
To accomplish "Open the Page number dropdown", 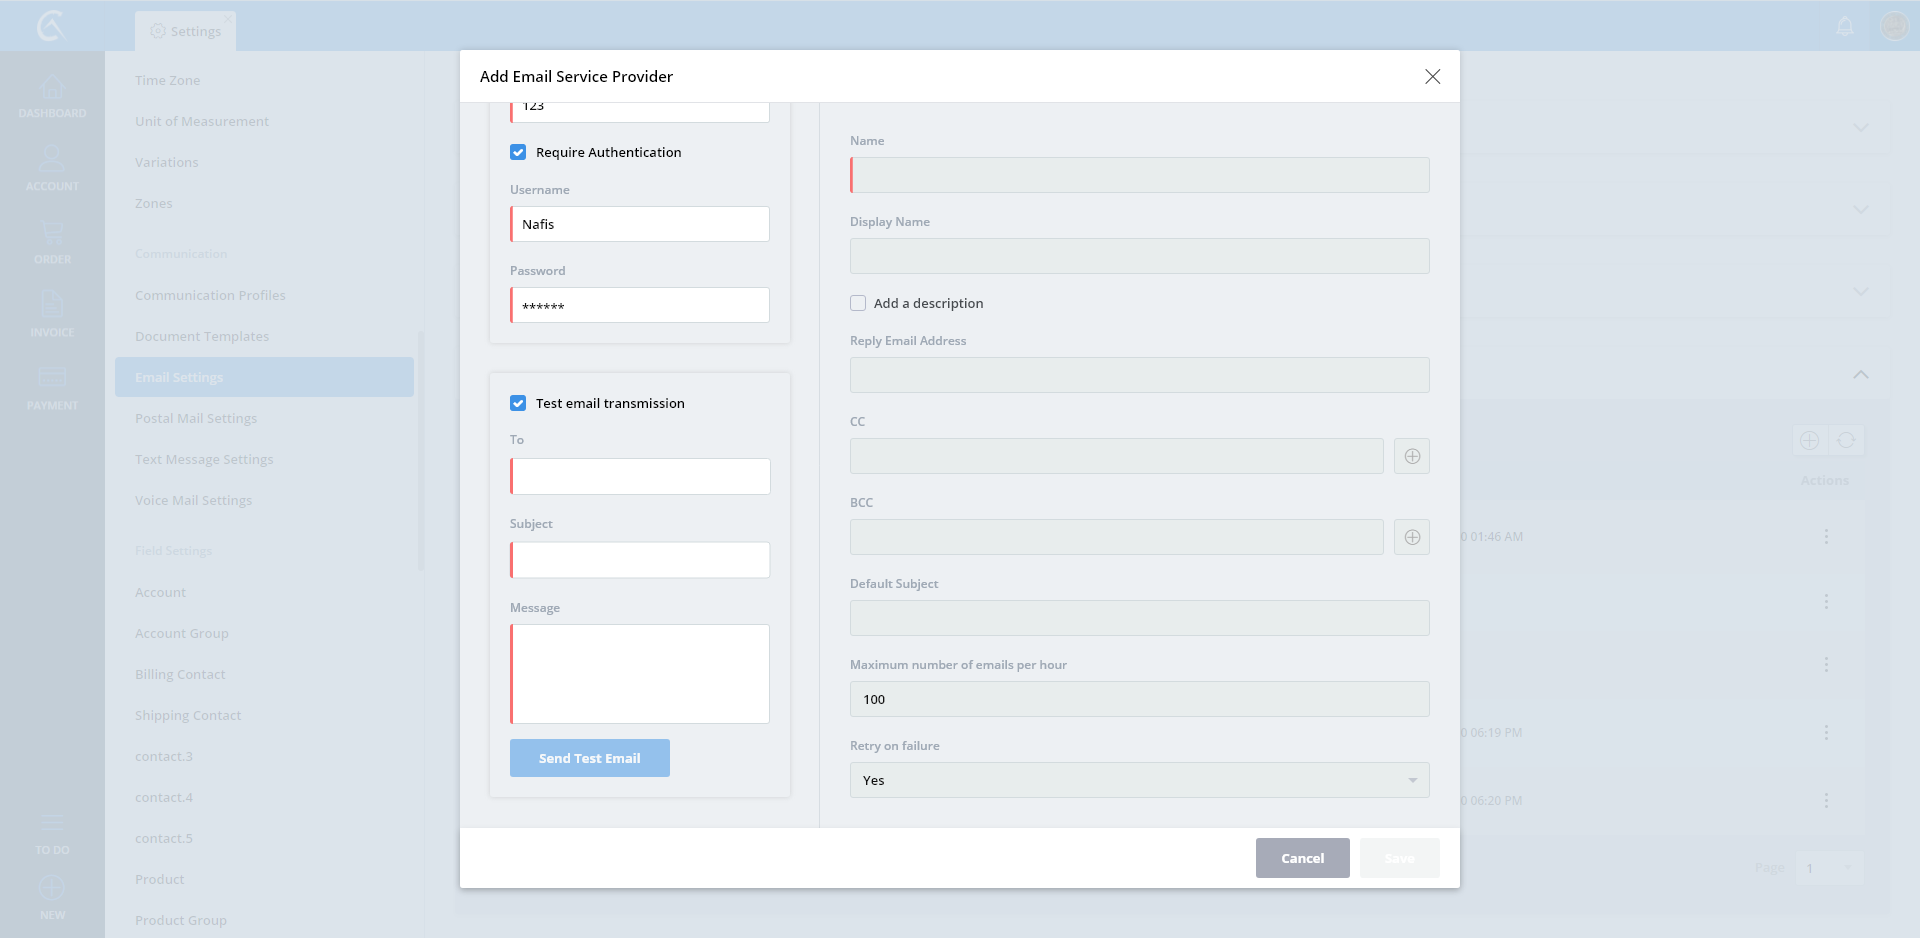I will (x=1829, y=868).
